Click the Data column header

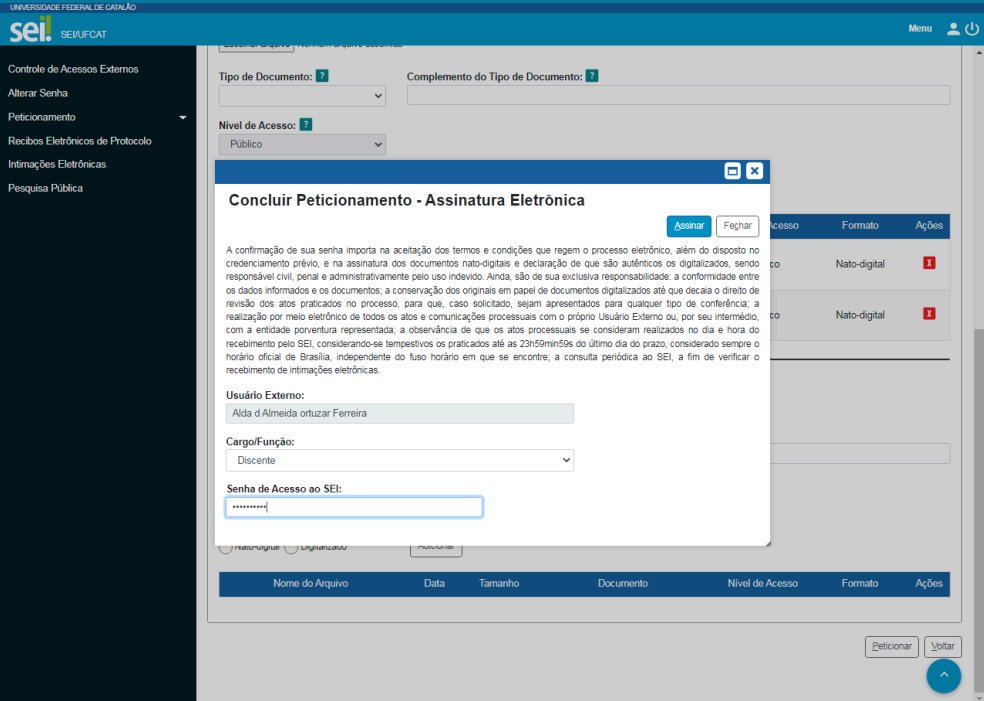point(434,584)
